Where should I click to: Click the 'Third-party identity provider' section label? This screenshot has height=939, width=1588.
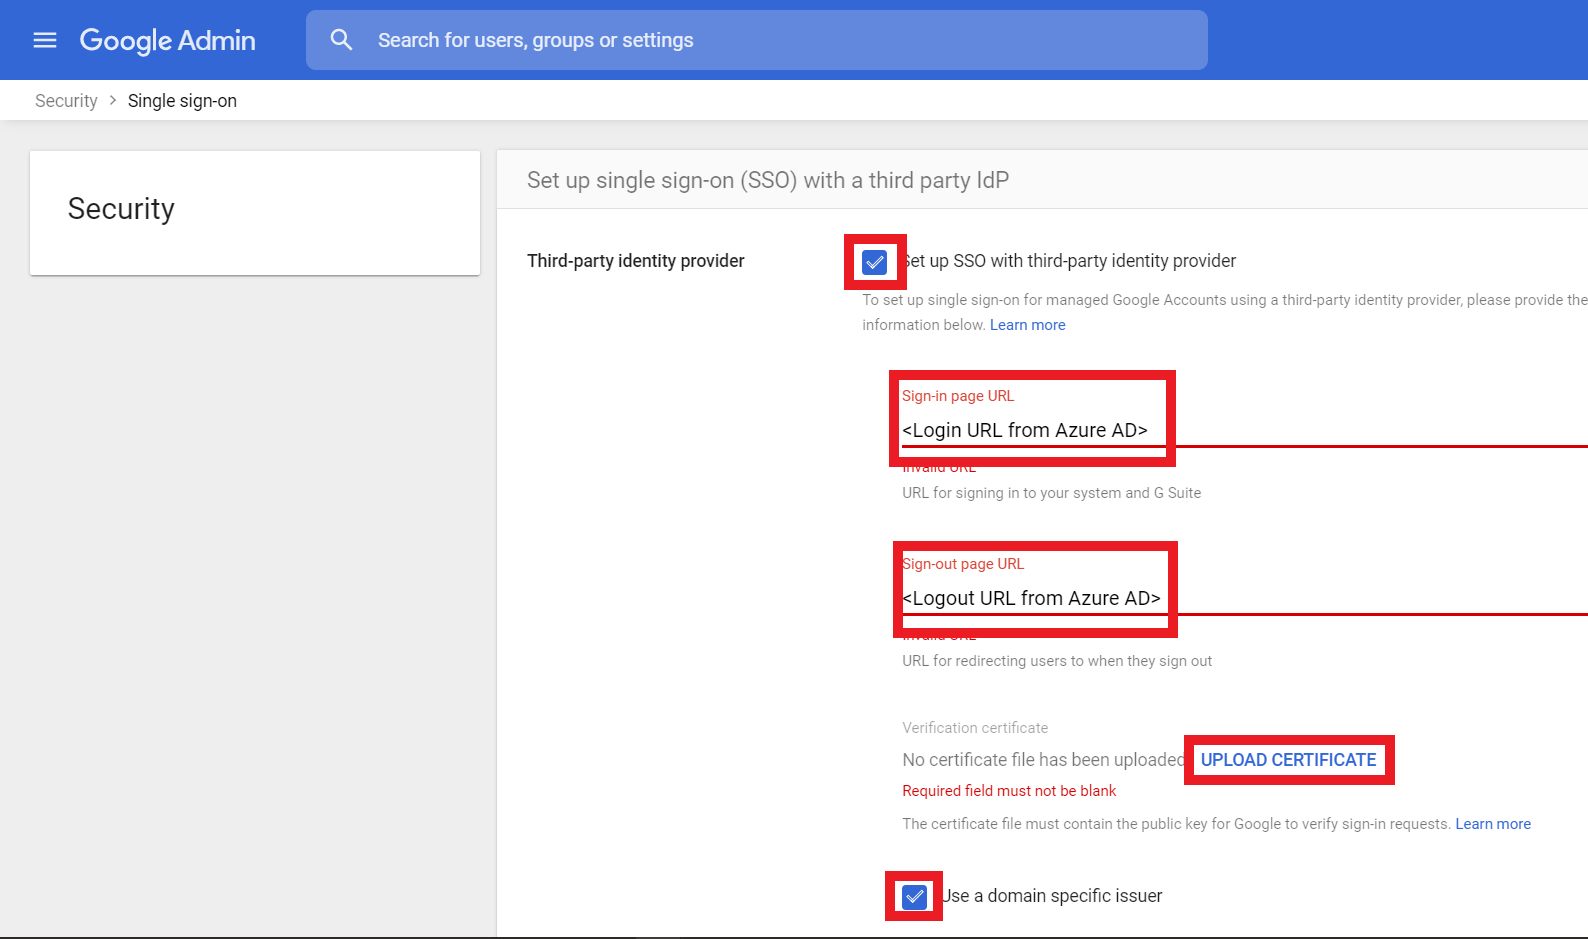pos(635,261)
